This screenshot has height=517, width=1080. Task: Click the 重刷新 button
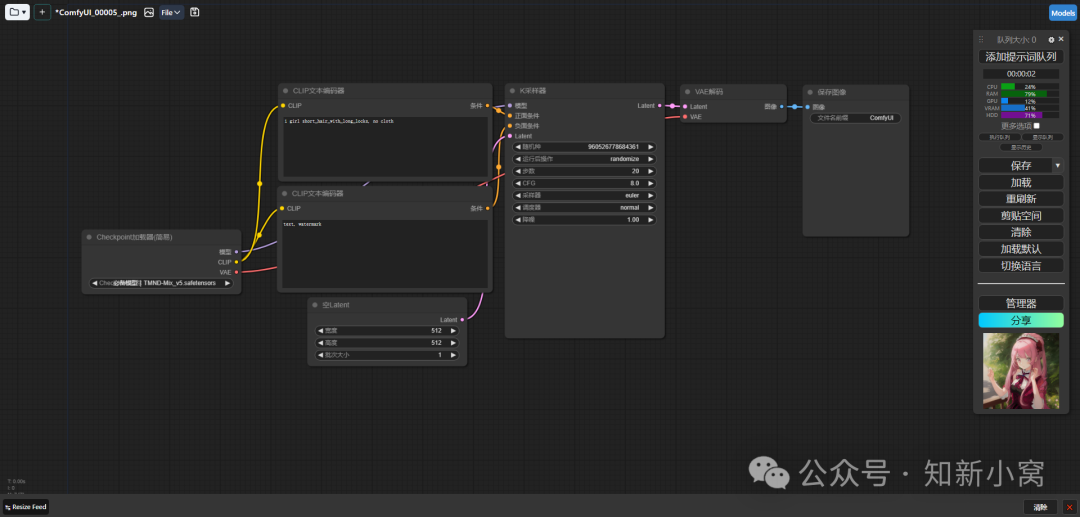pos(1021,199)
